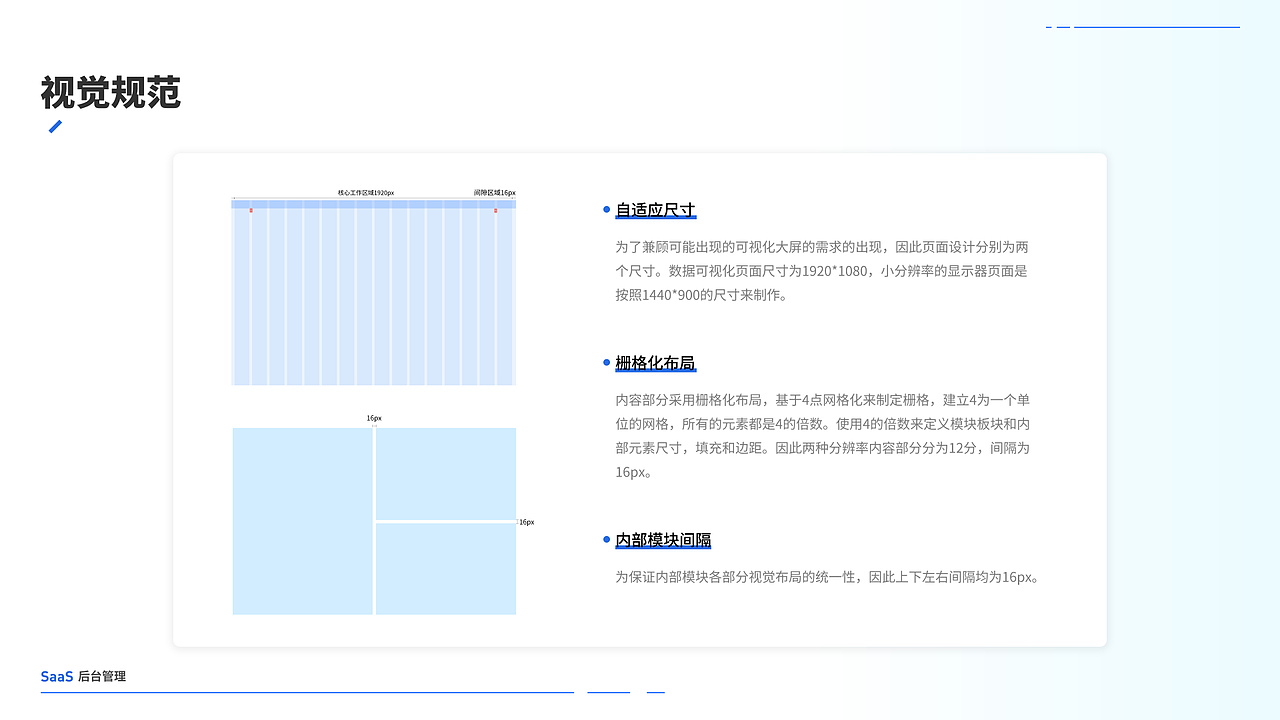The height and width of the screenshot is (720, 1280).
Task: Click the blue bullet beside 自适应尺寸
Action: [607, 210]
